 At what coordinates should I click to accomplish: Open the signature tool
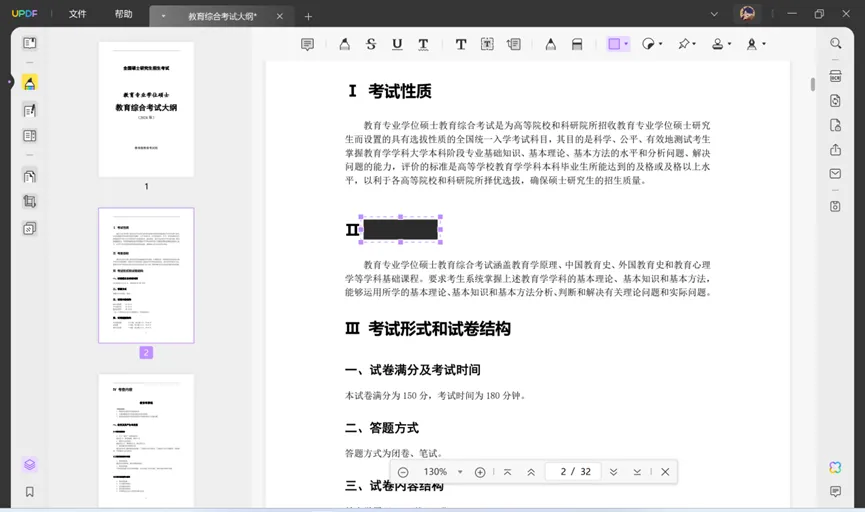click(x=751, y=44)
